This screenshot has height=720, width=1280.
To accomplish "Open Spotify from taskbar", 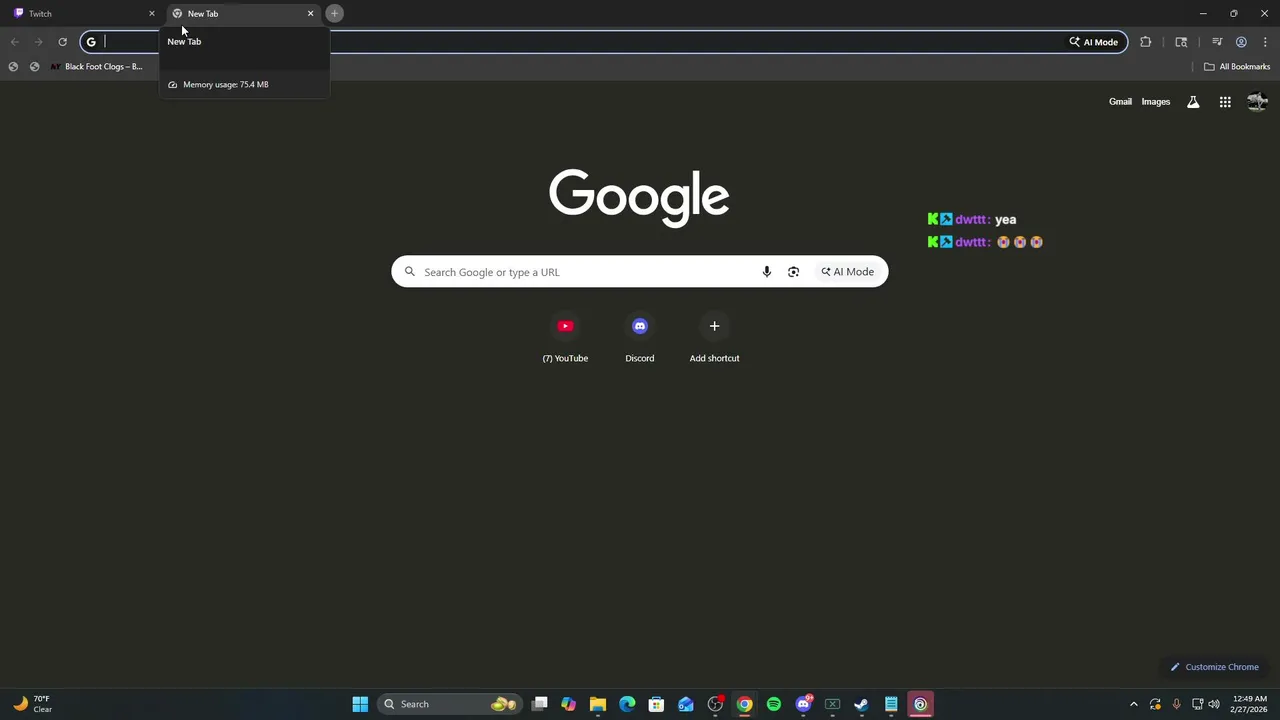I will pos(774,704).
